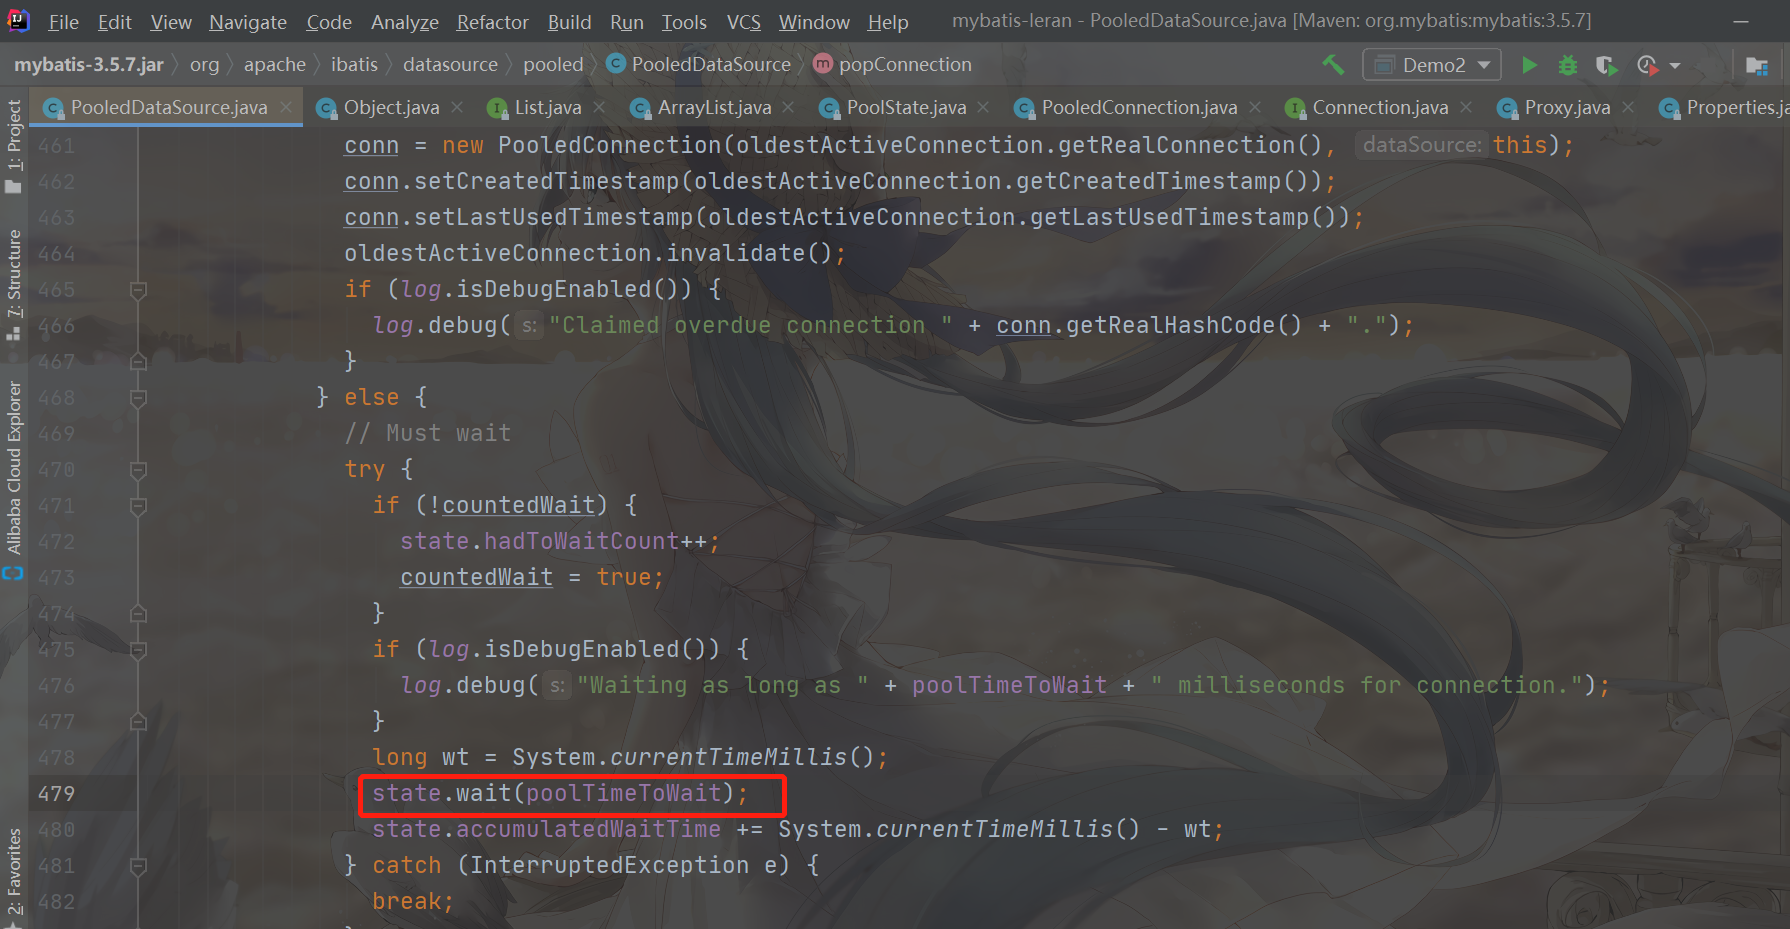Collapse the else block at line 468
This screenshot has width=1790, height=929.
[x=139, y=398]
